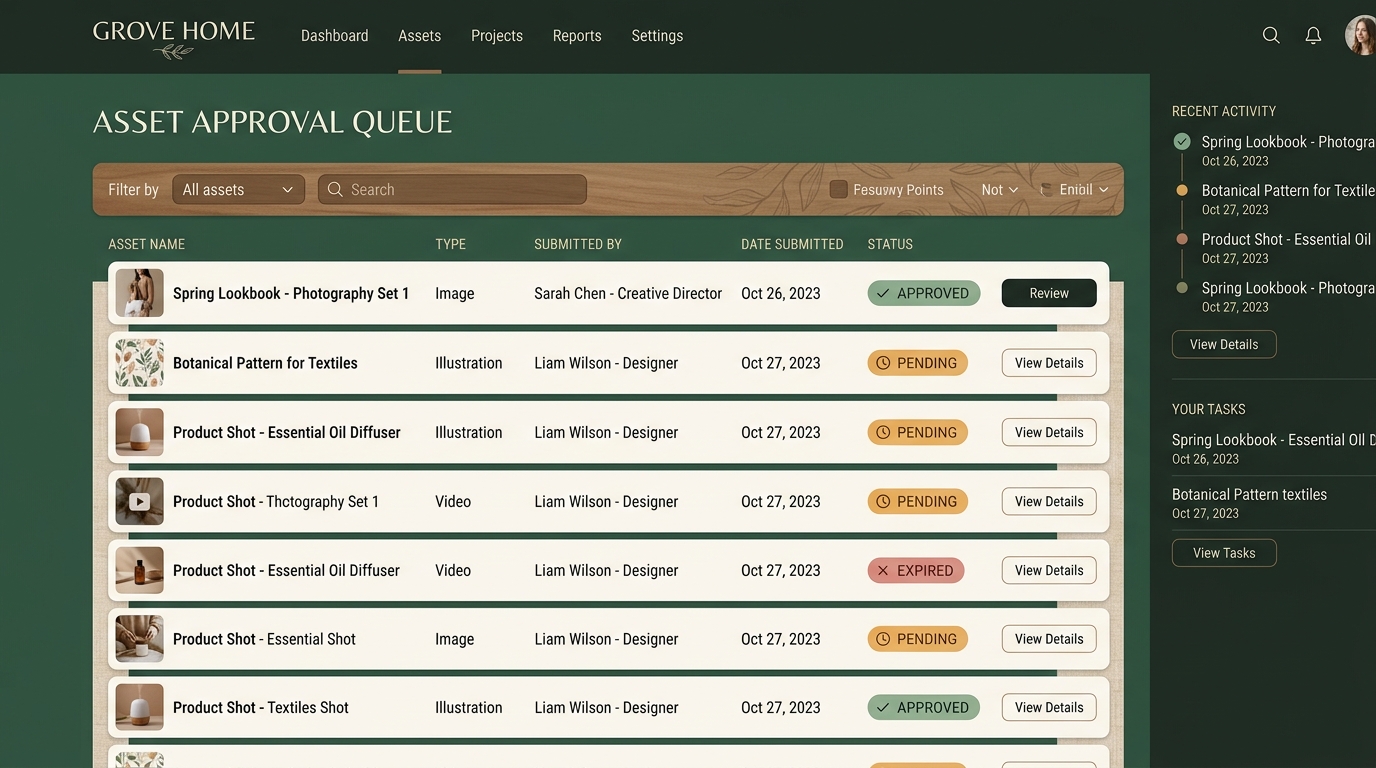Toggle the Fesuwy Points checkbox
Screen dimensions: 1376x768
point(839,189)
